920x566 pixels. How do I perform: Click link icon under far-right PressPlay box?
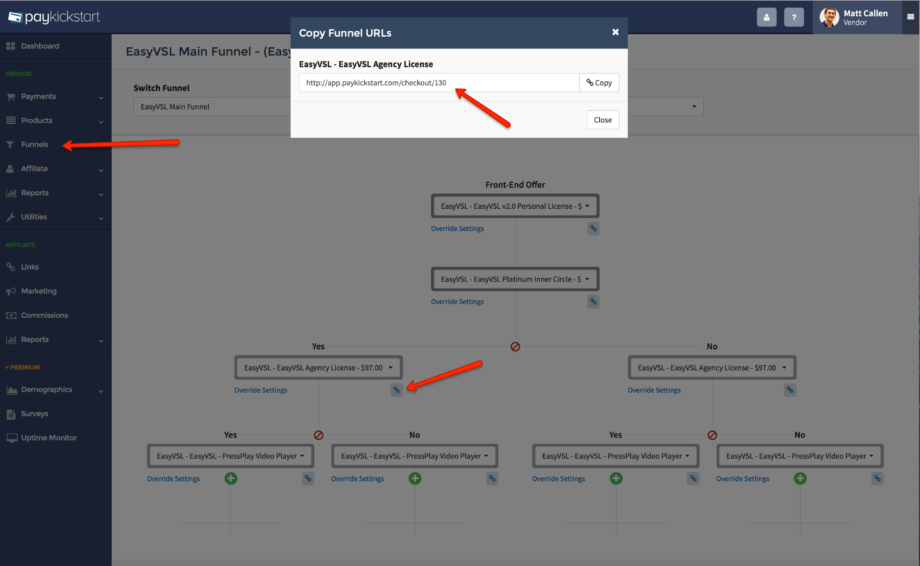coord(877,479)
